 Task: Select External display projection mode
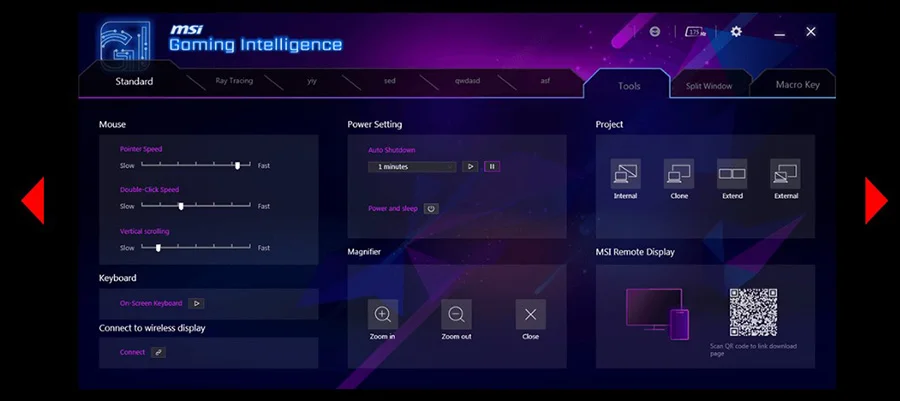785,173
